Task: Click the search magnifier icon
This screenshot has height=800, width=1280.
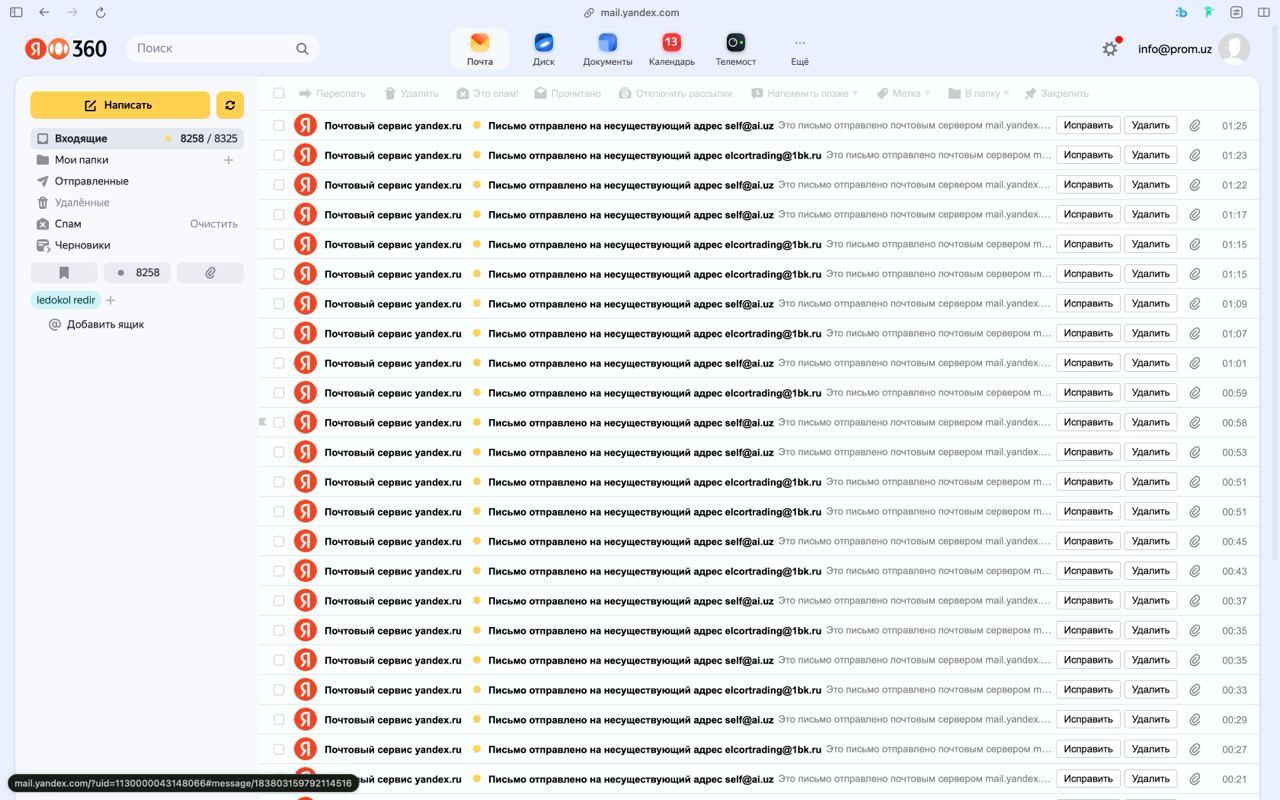Action: (302, 48)
